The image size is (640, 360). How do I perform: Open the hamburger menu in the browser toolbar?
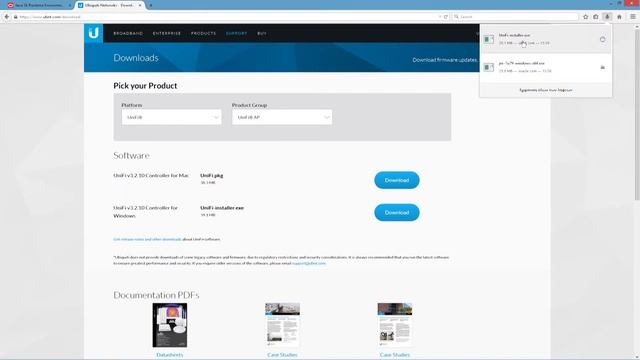pyautogui.click(x=633, y=17)
